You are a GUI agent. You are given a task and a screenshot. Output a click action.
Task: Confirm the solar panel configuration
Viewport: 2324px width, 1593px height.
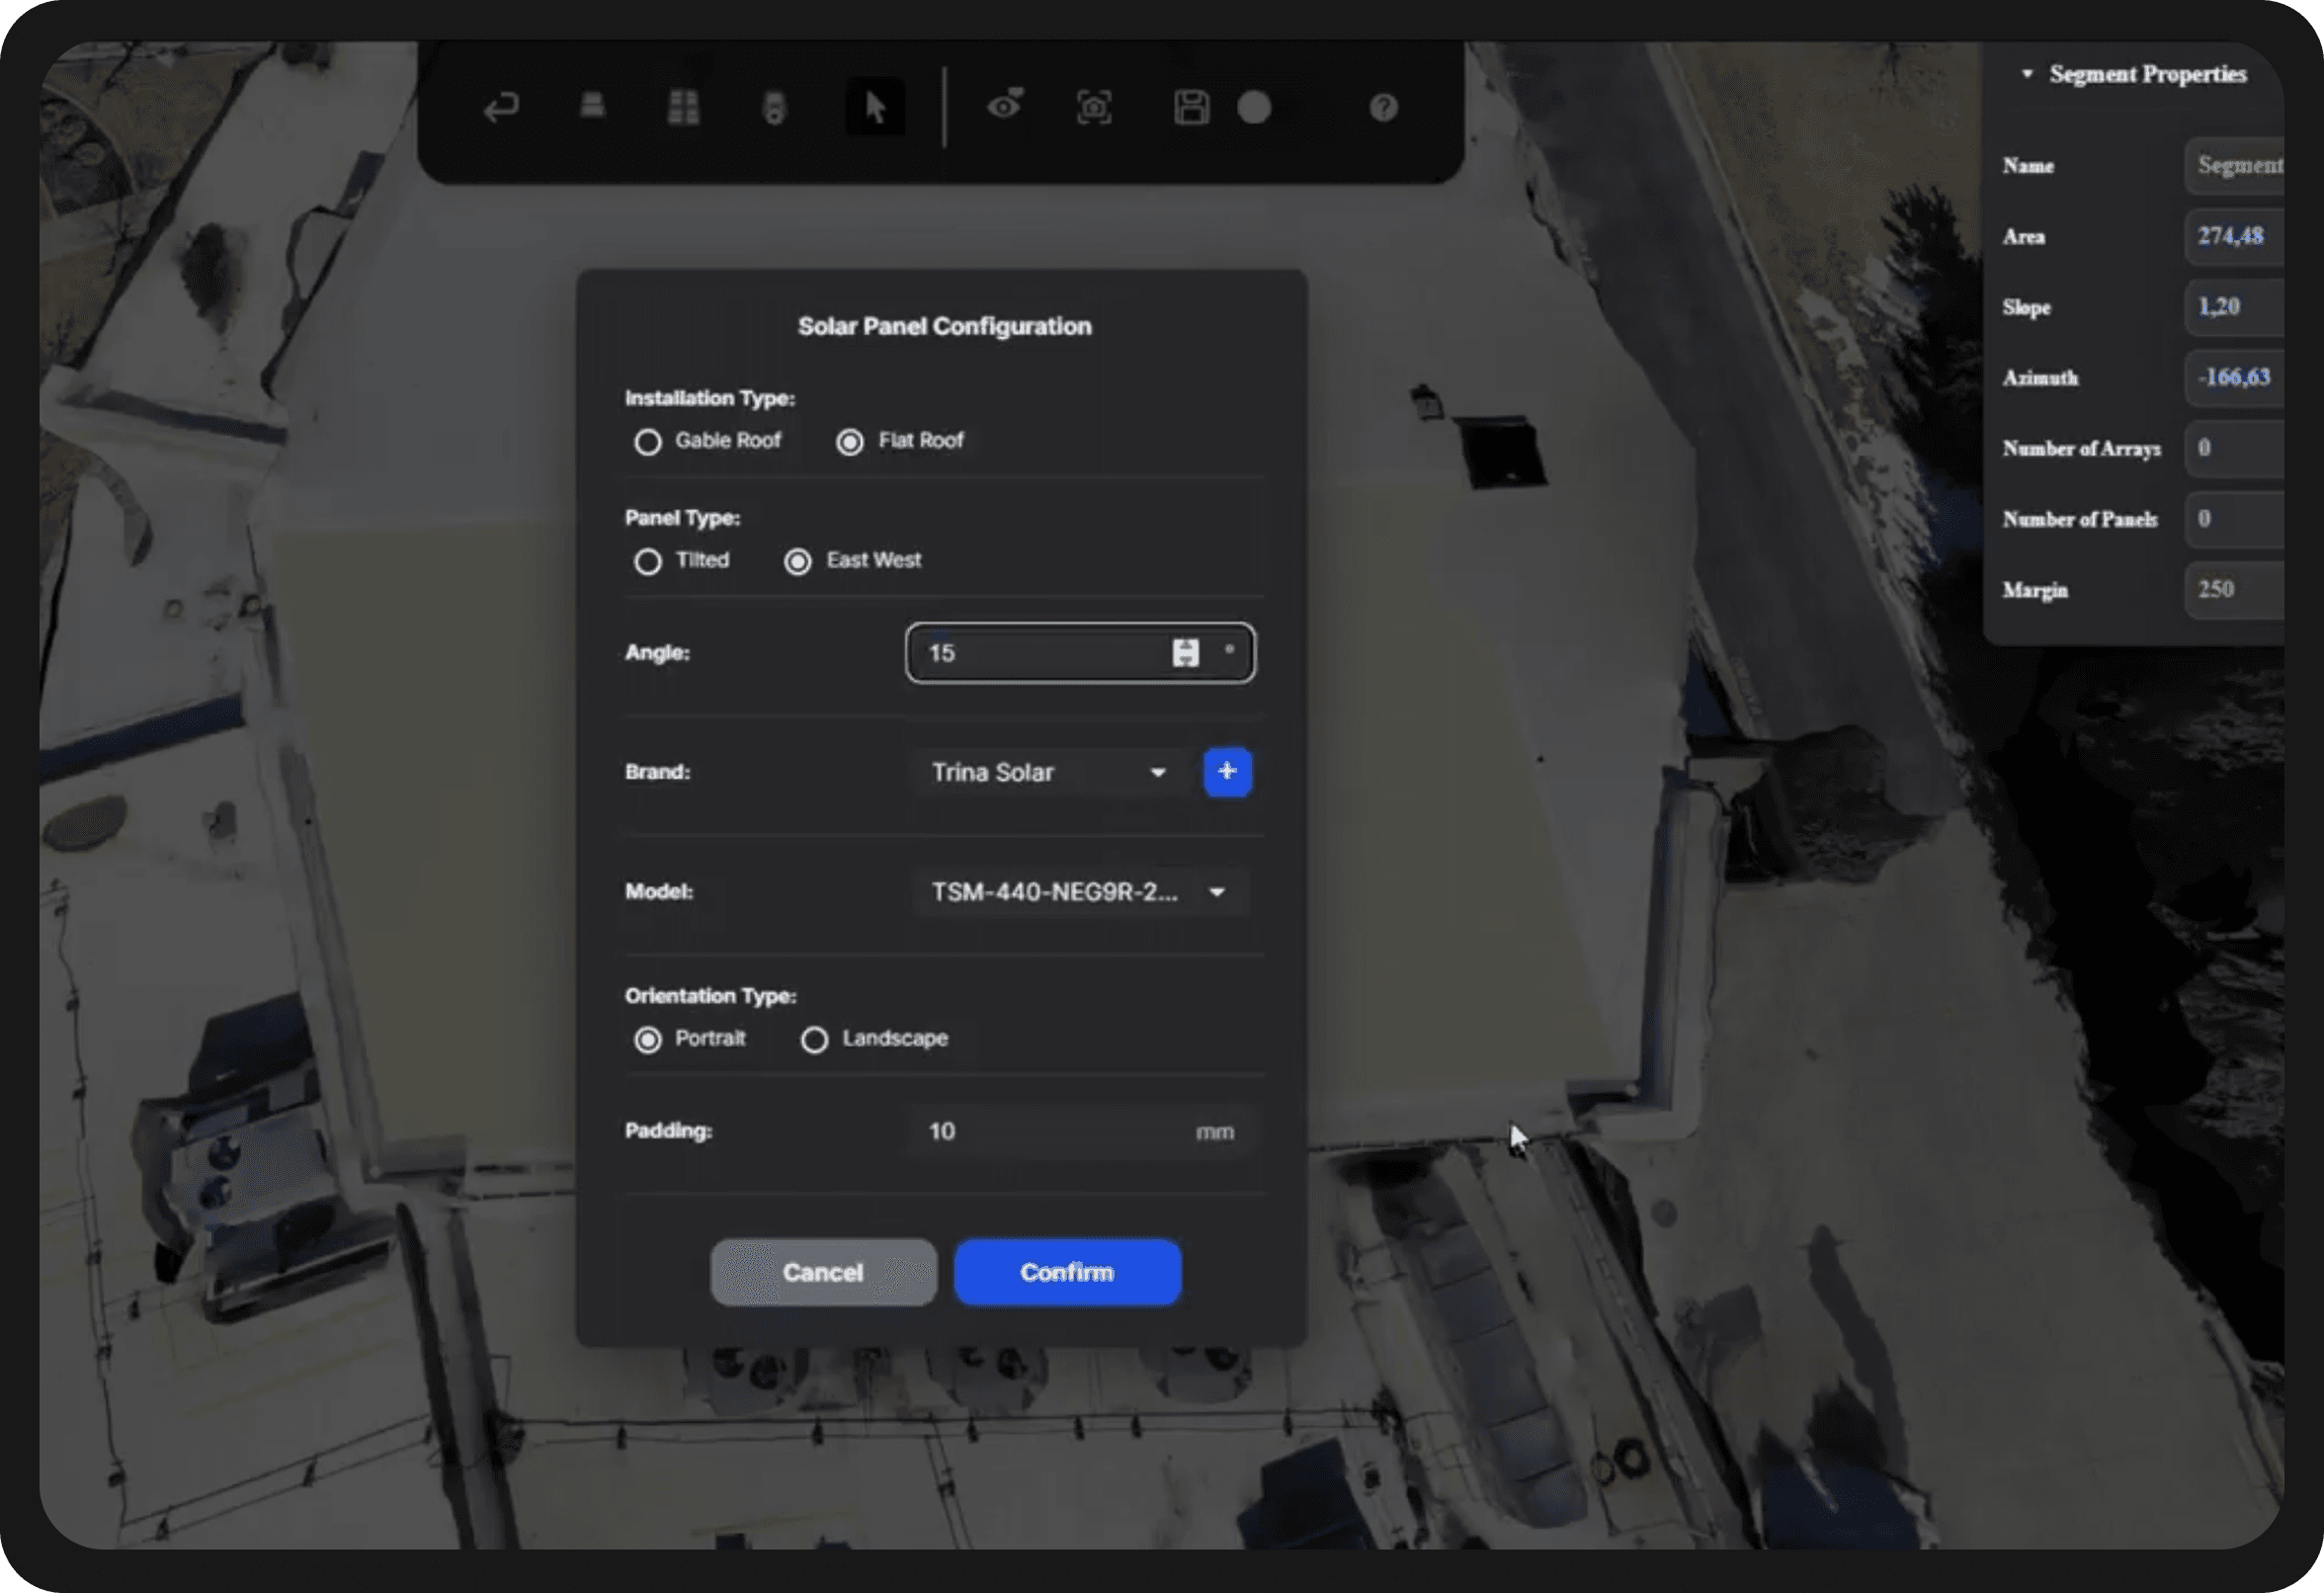pos(1067,1271)
